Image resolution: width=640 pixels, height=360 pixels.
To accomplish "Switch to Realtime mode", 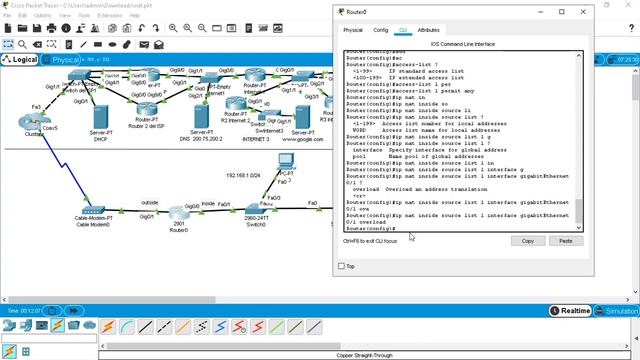I will click(x=571, y=311).
